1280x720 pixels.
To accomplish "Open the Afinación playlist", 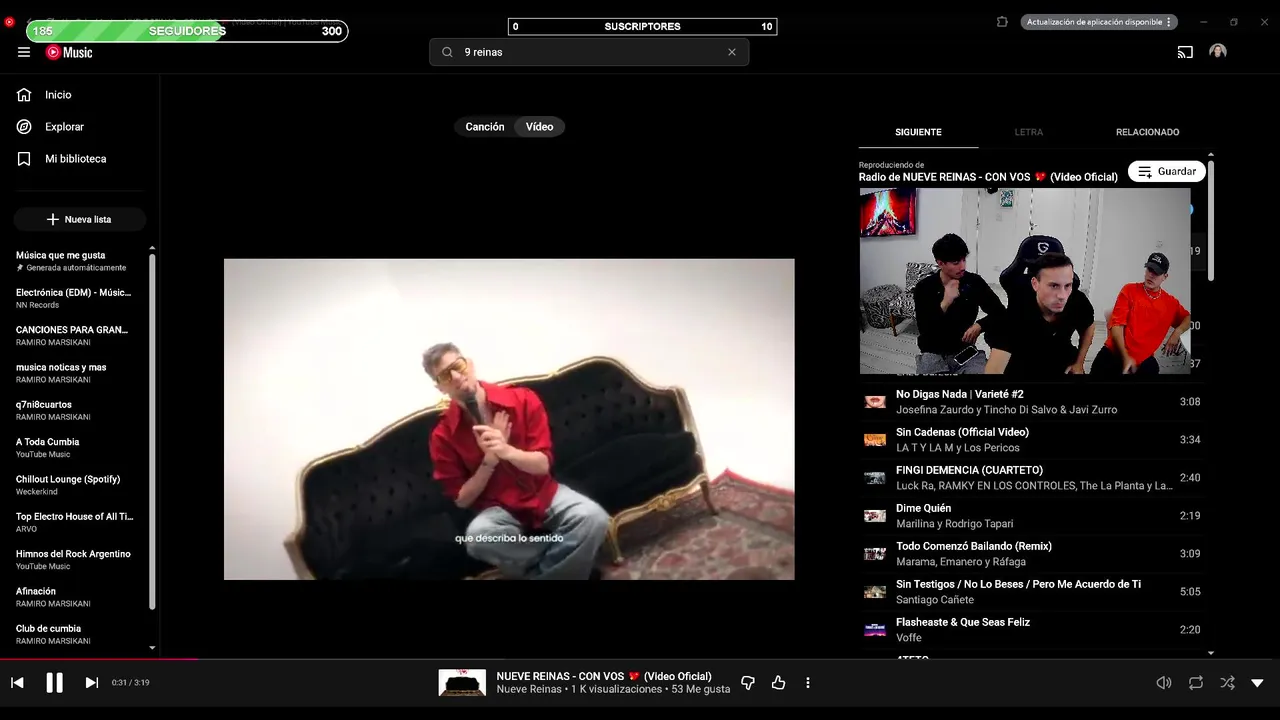I will tap(74, 597).
